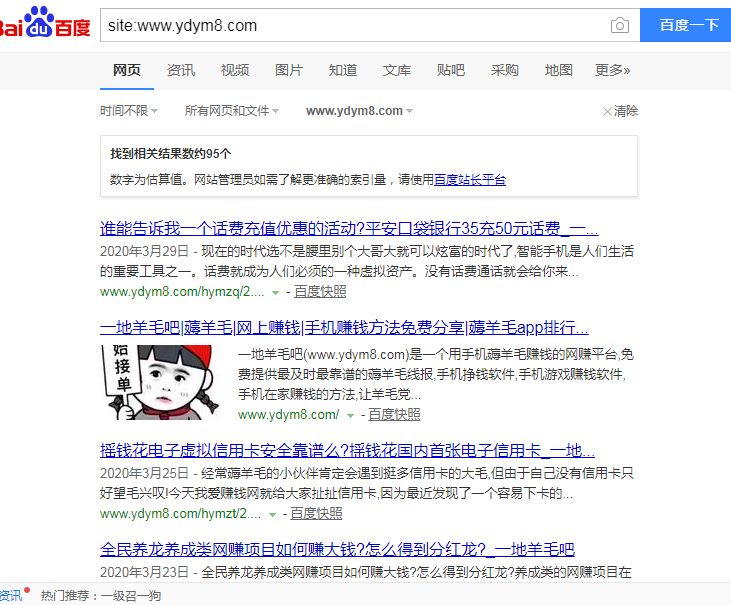This screenshot has width=731, height=605.
Task: Open the www.ydym8.com site filter dropdown
Action: coord(359,111)
